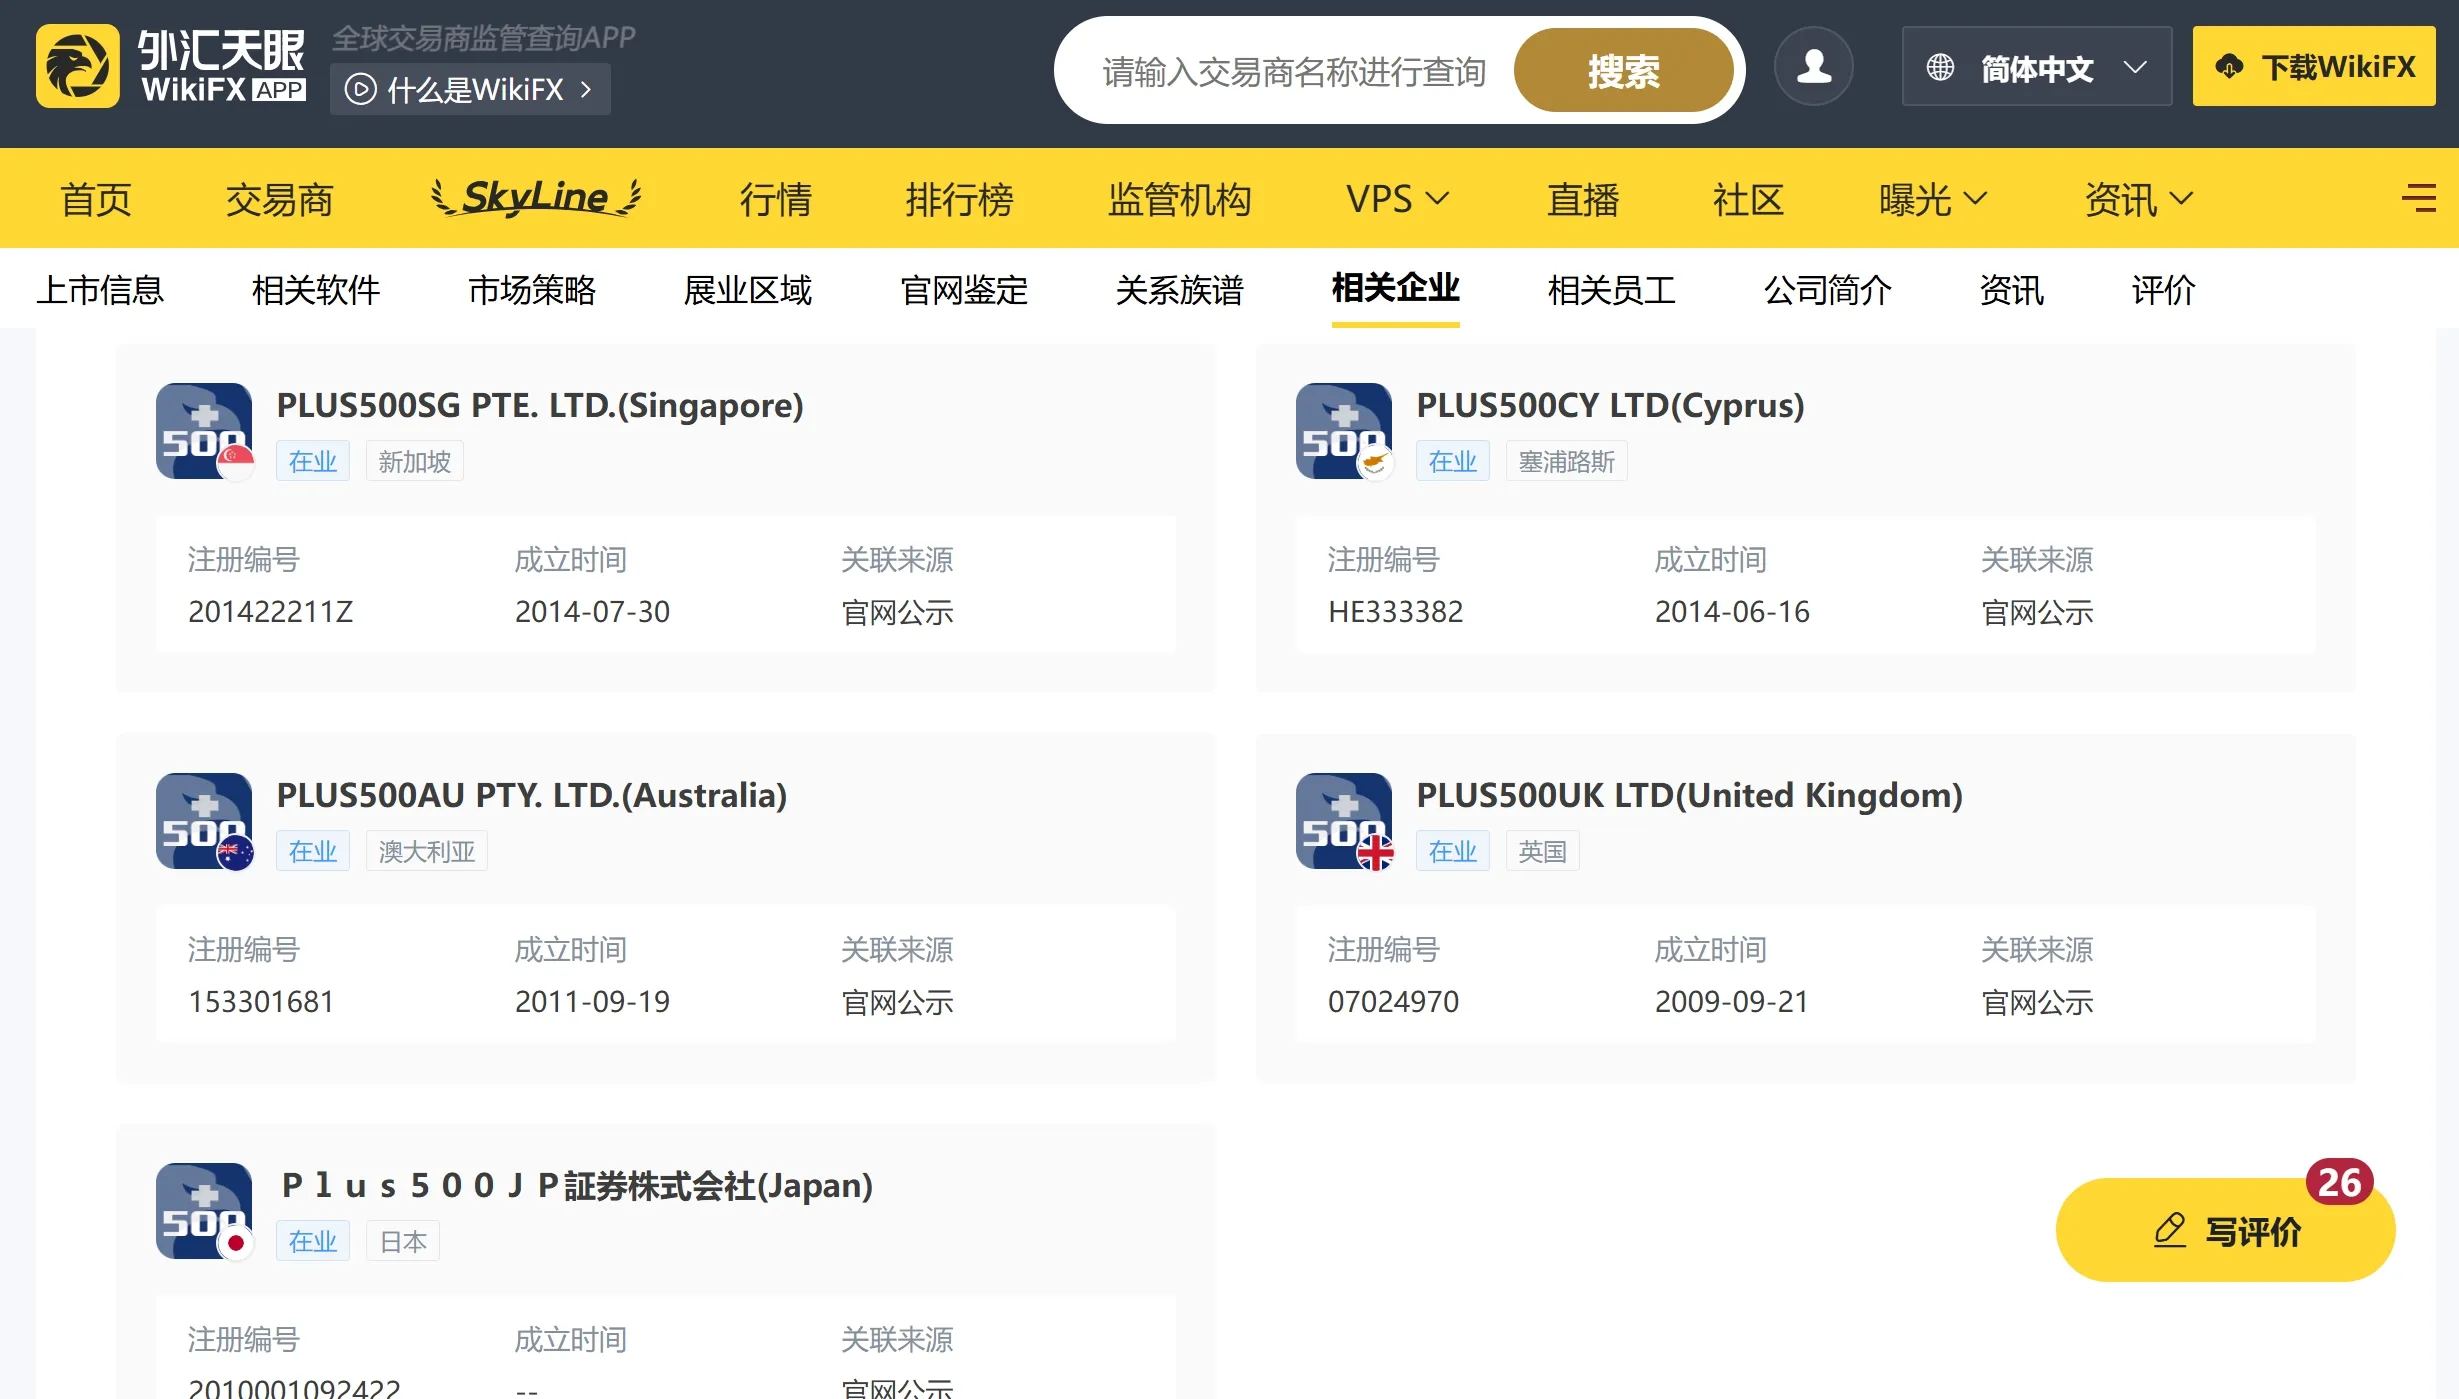2459x1399 pixels.
Task: Click the 日本 country tag
Action: click(403, 1241)
